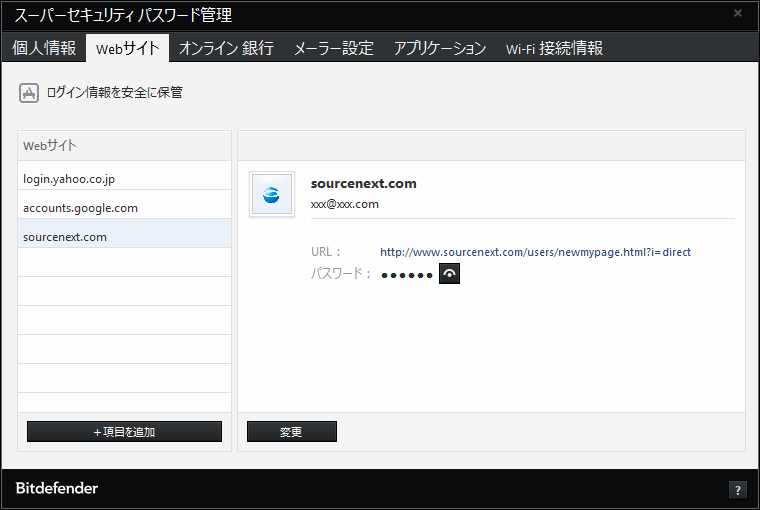Open the アプリケーション tab
Viewport: 760px width, 510px height.
[x=440, y=48]
